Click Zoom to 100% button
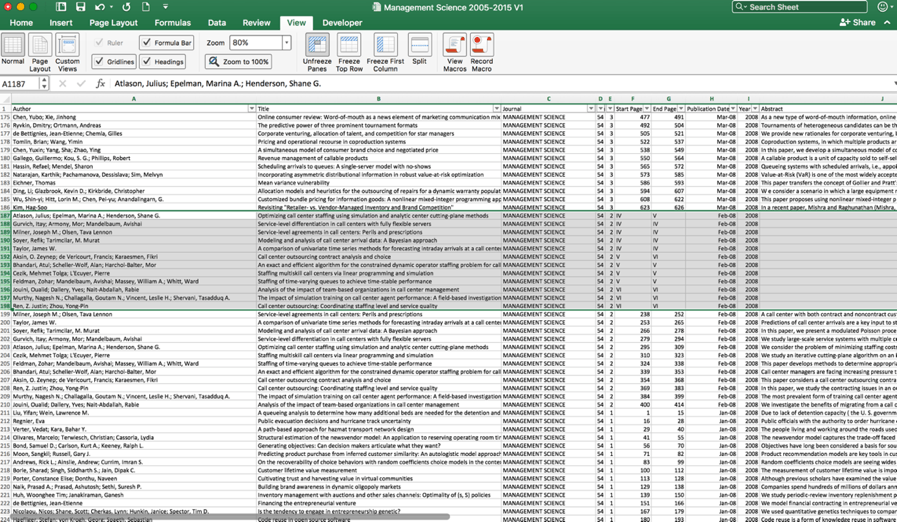Image resolution: width=897 pixels, height=522 pixels. coord(238,61)
